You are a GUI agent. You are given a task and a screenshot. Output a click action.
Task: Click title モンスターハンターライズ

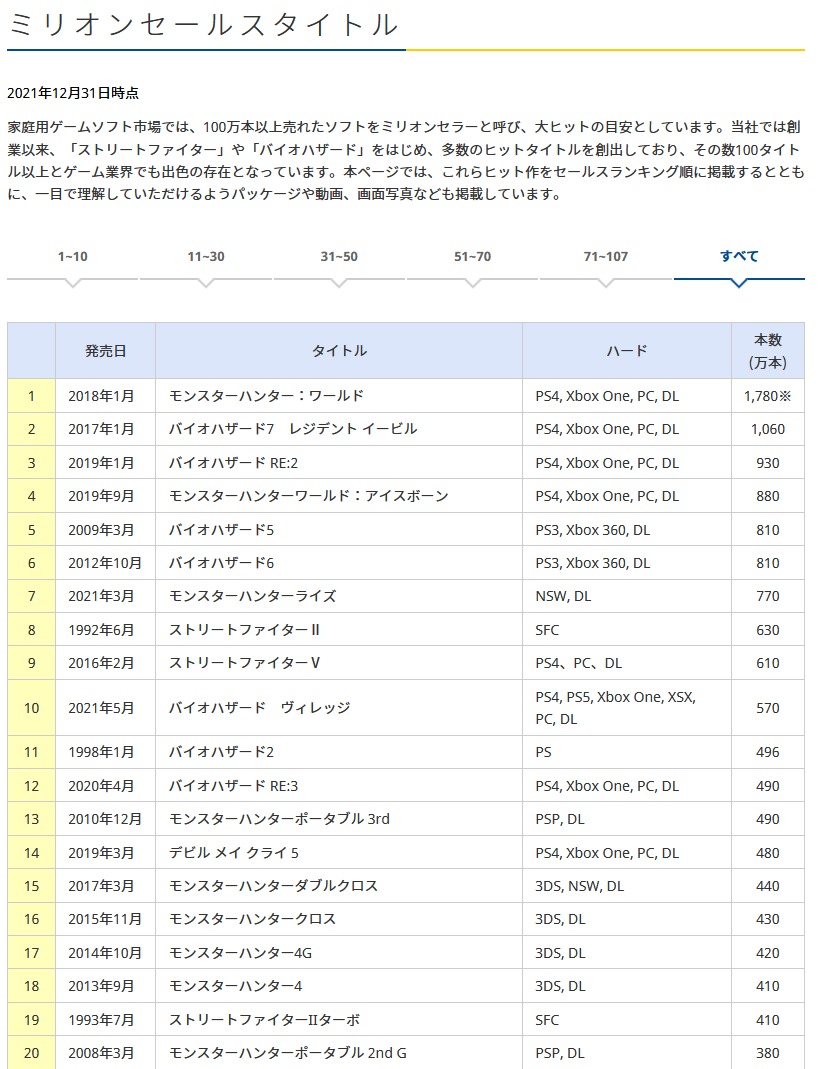click(252, 597)
